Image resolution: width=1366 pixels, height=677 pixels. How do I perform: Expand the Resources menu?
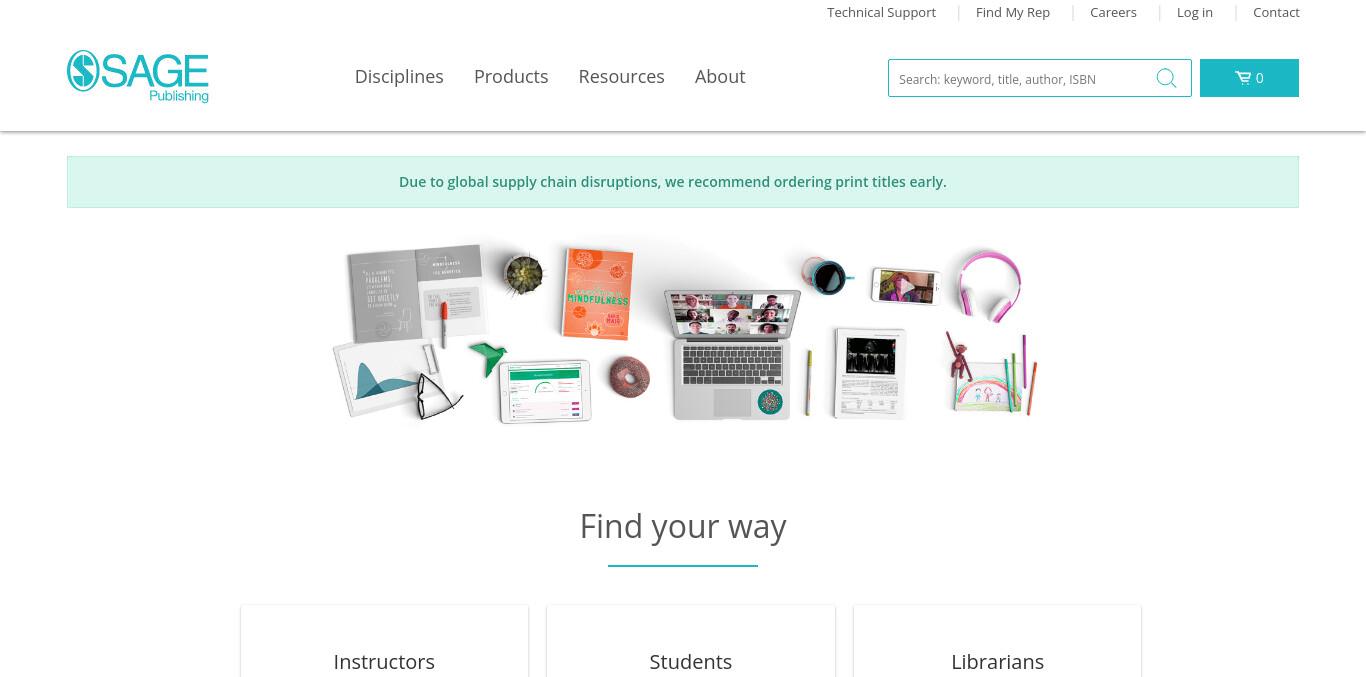pyautogui.click(x=621, y=77)
